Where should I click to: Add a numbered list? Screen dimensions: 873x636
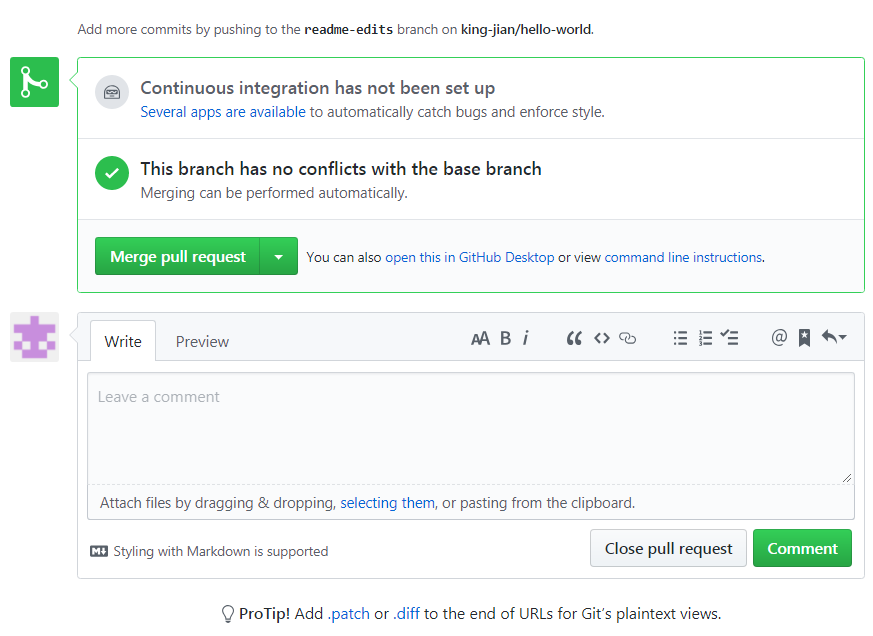tap(705, 338)
